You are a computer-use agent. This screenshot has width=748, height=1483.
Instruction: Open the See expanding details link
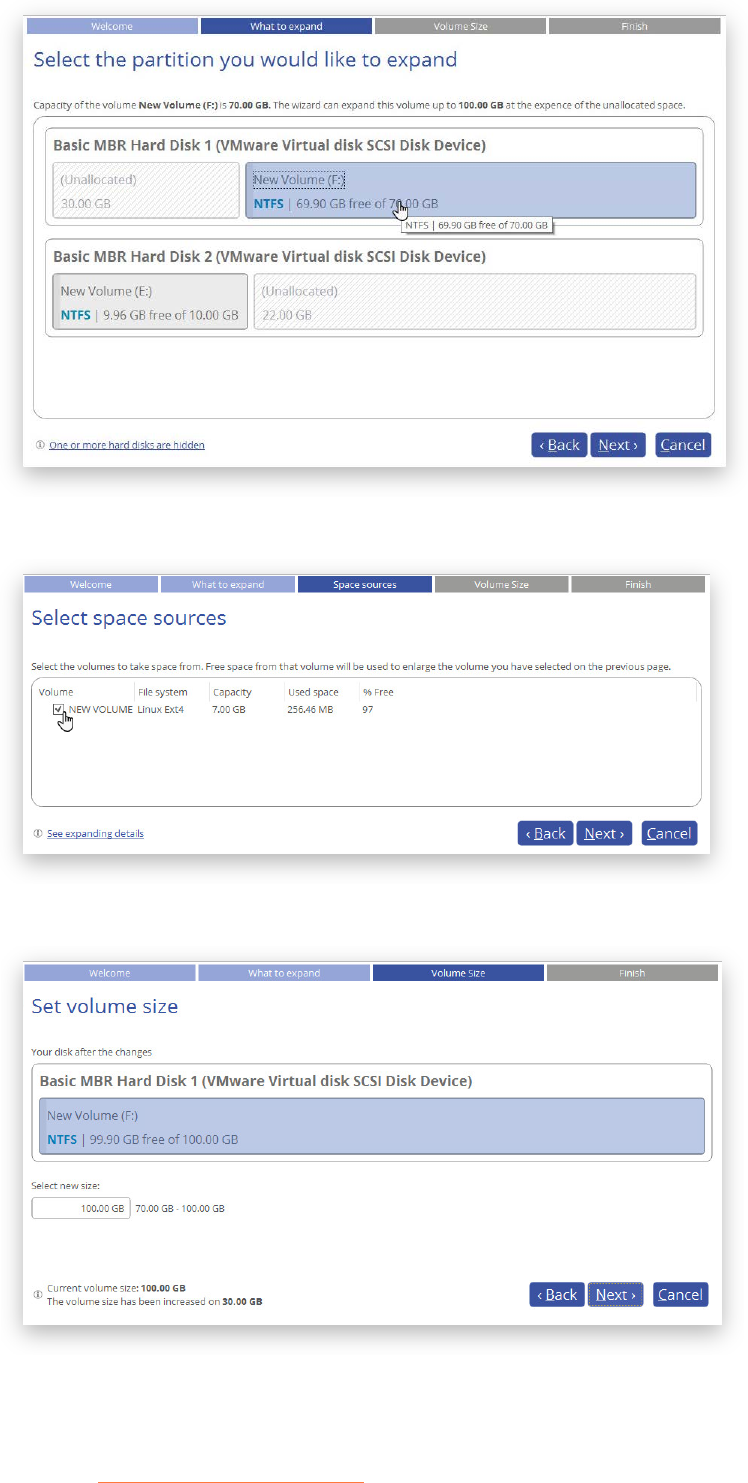tap(95, 833)
